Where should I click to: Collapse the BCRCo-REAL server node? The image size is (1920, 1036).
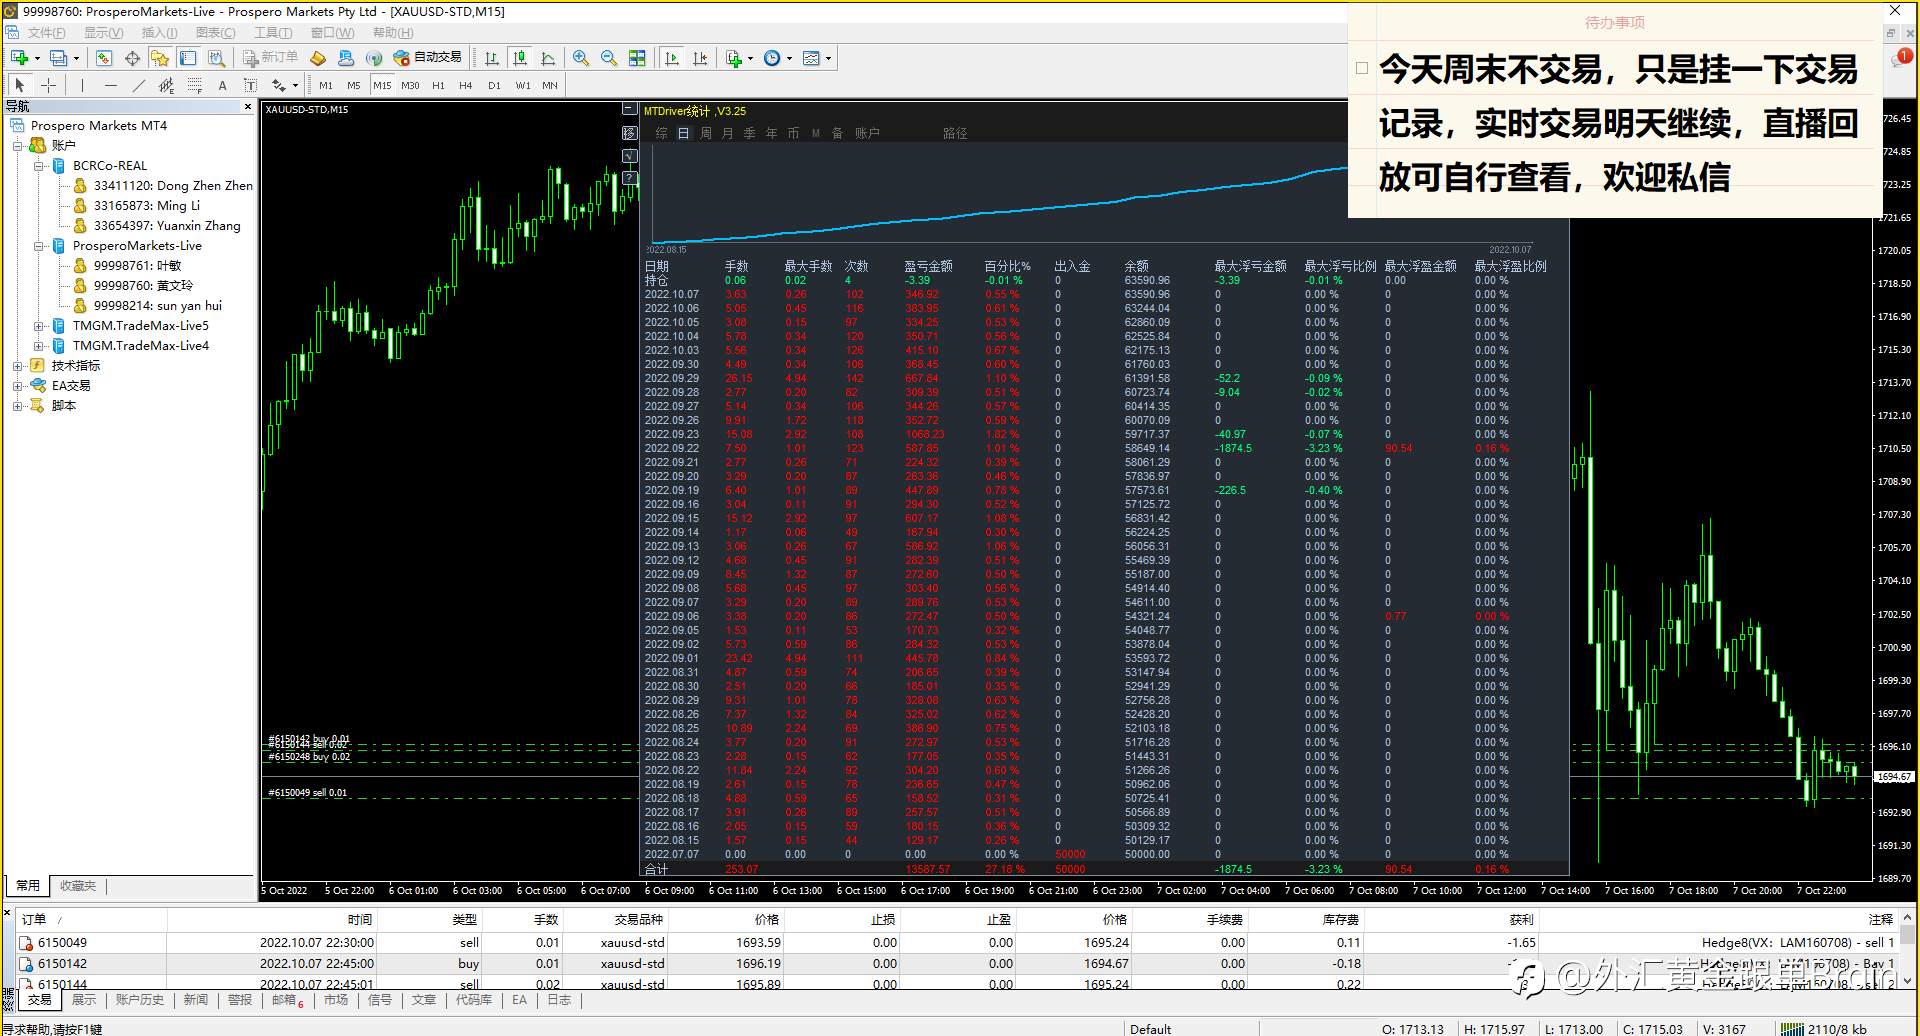pyautogui.click(x=38, y=166)
